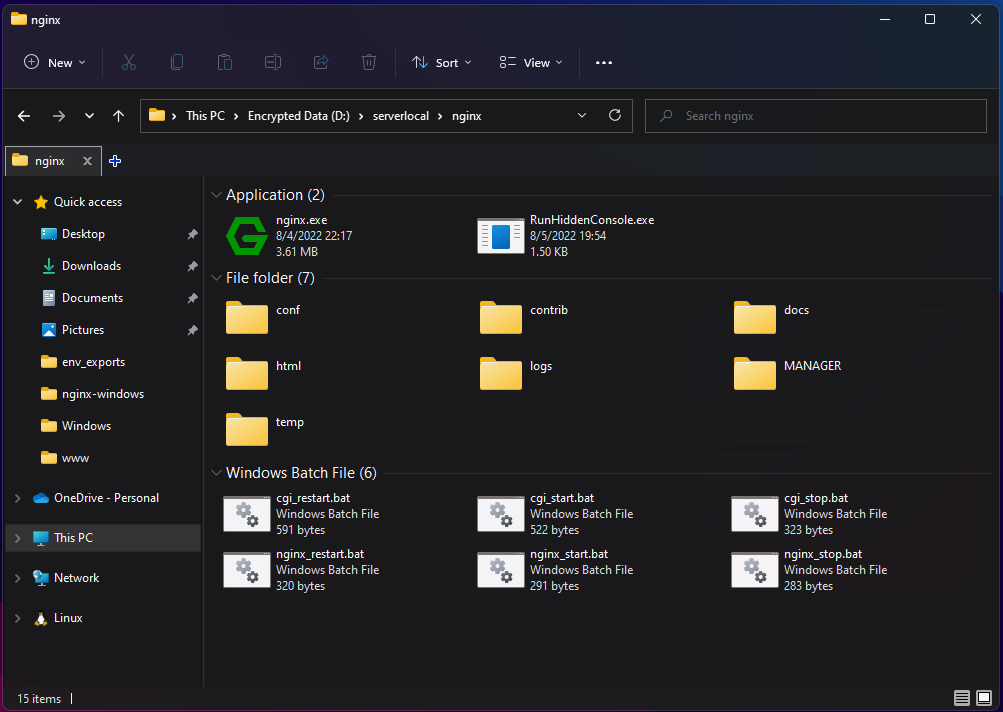Open Downloads in Quick access
This screenshot has width=1003, height=712.
[91, 266]
